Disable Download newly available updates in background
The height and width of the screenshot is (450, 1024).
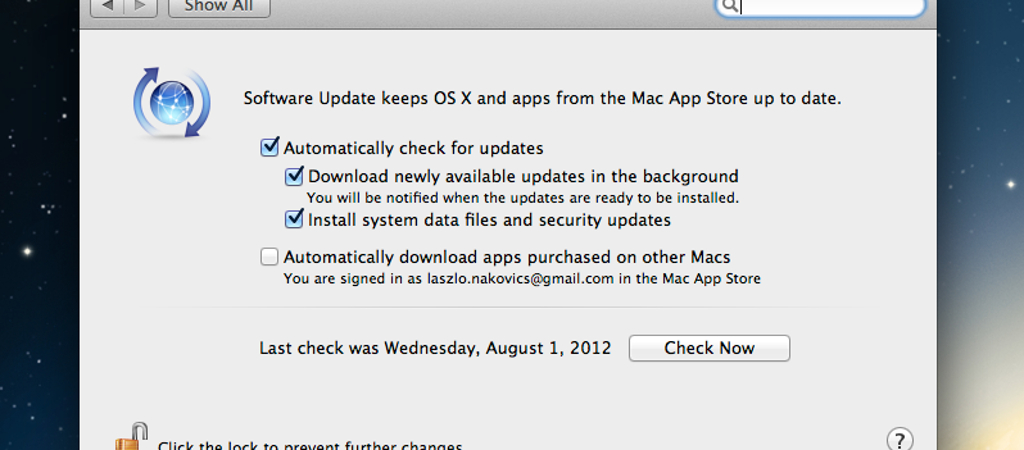pos(294,176)
